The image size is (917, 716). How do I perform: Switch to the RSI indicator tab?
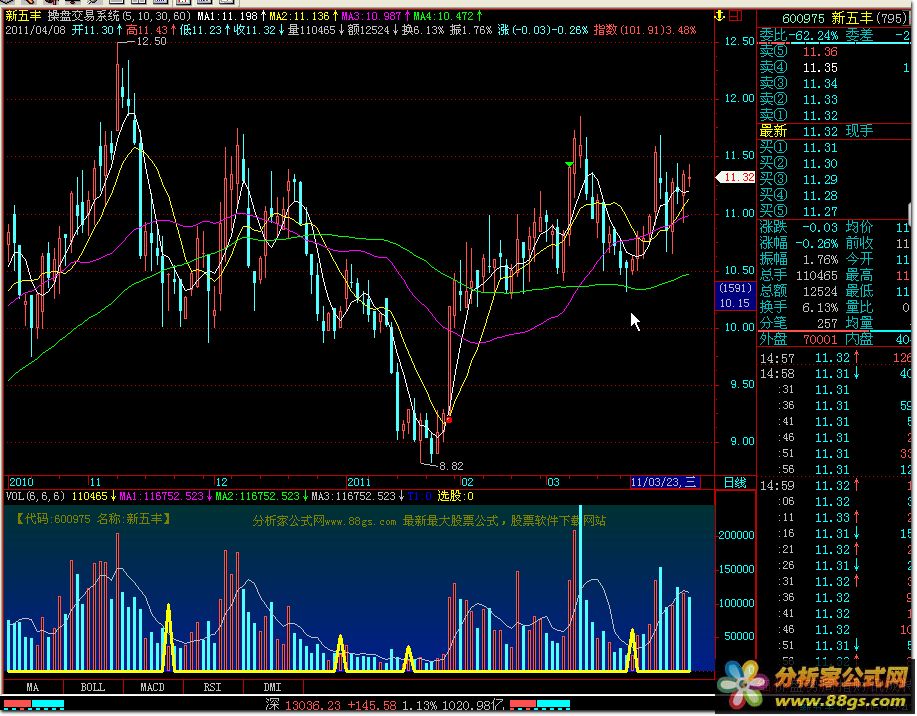[212, 687]
